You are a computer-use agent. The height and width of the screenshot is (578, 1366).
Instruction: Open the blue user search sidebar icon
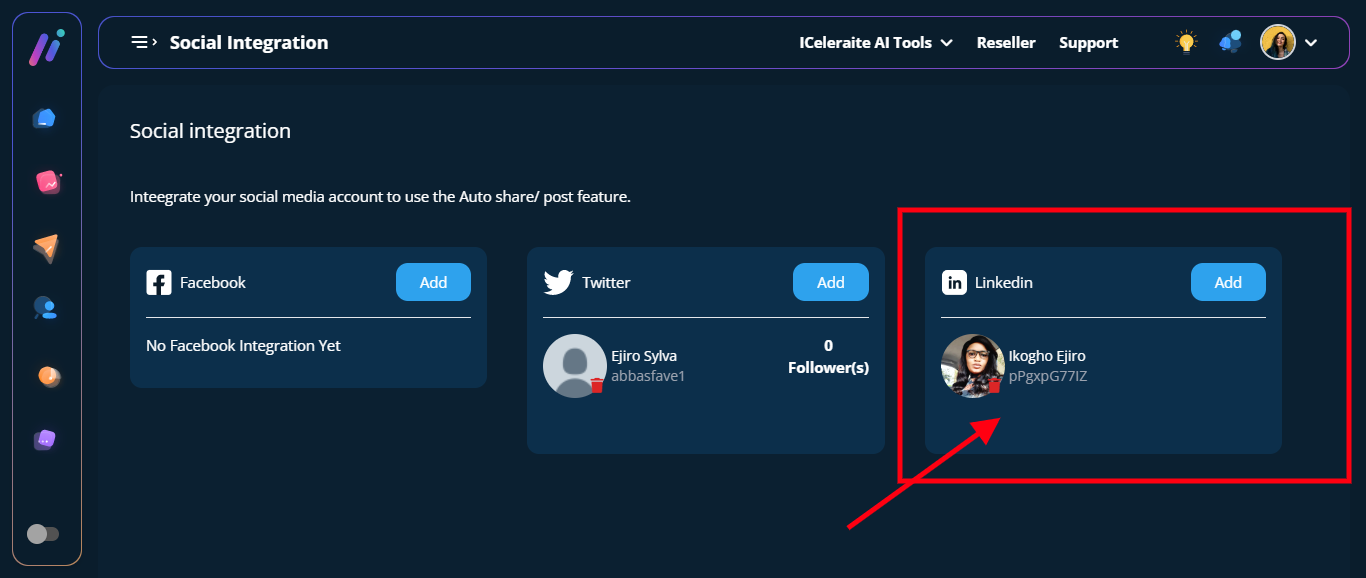tap(45, 309)
